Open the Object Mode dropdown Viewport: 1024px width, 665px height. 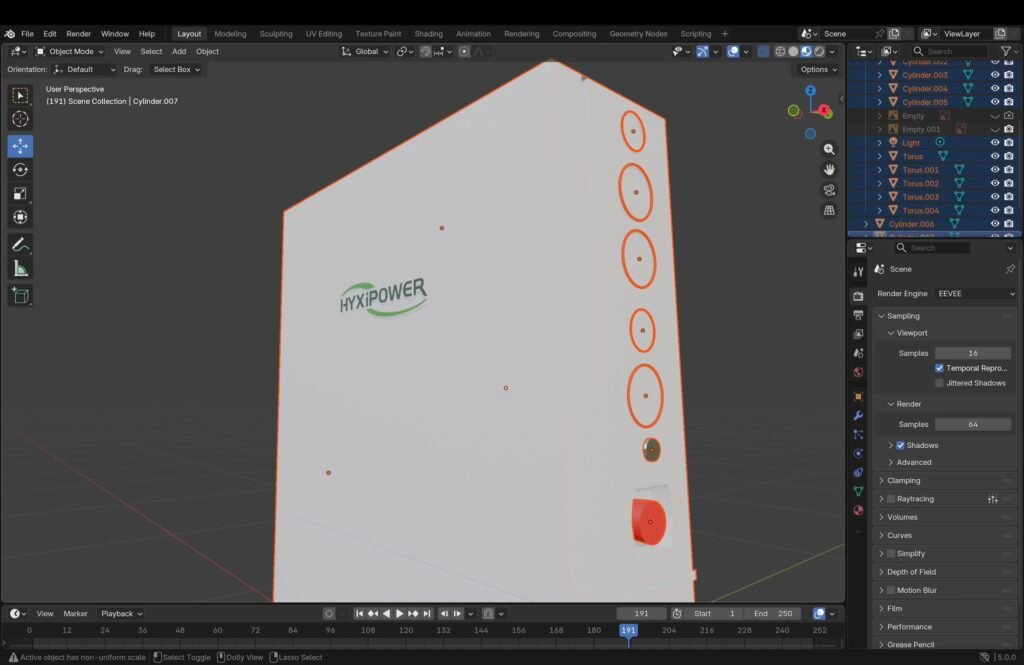coord(70,51)
